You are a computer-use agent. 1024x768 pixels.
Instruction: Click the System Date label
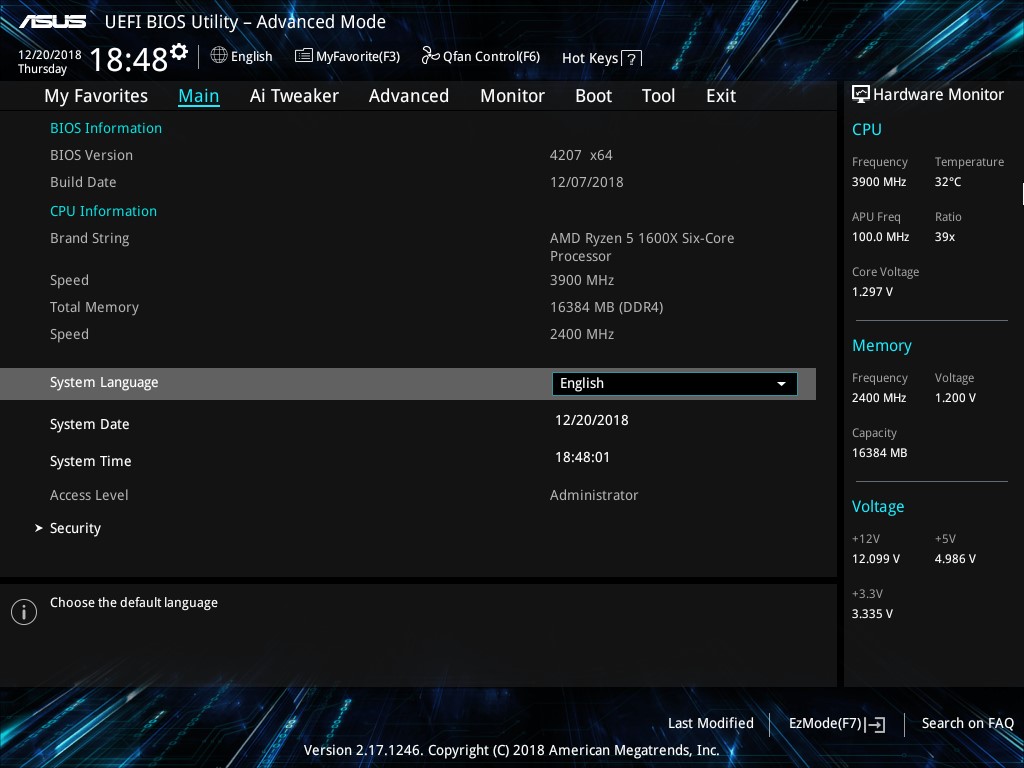click(x=89, y=424)
